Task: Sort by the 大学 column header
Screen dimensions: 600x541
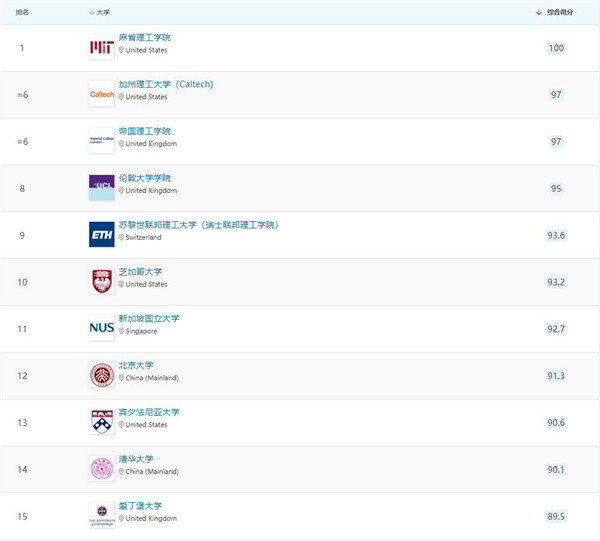Action: (100, 12)
